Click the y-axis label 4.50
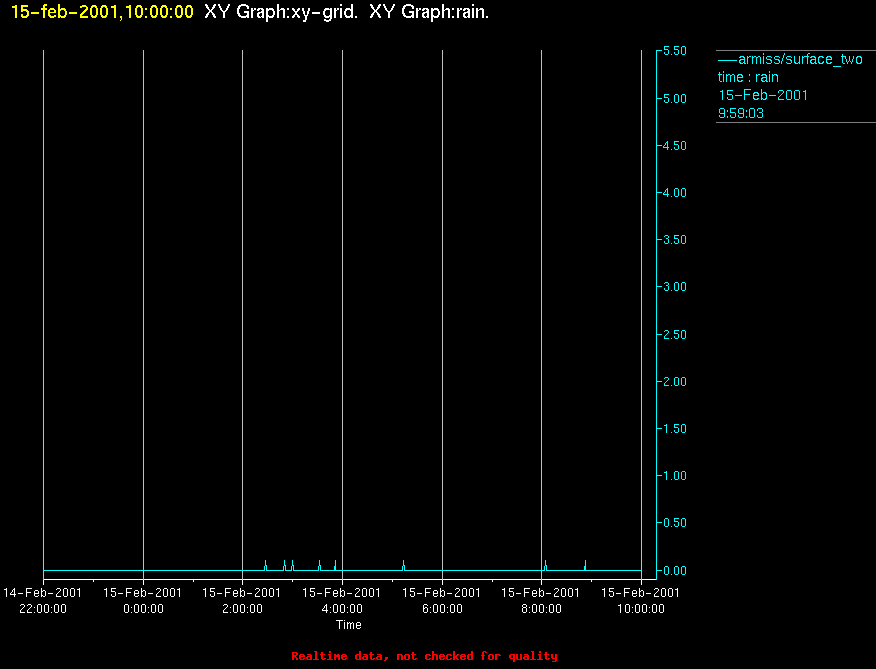This screenshot has height=669, width=876. click(674, 145)
